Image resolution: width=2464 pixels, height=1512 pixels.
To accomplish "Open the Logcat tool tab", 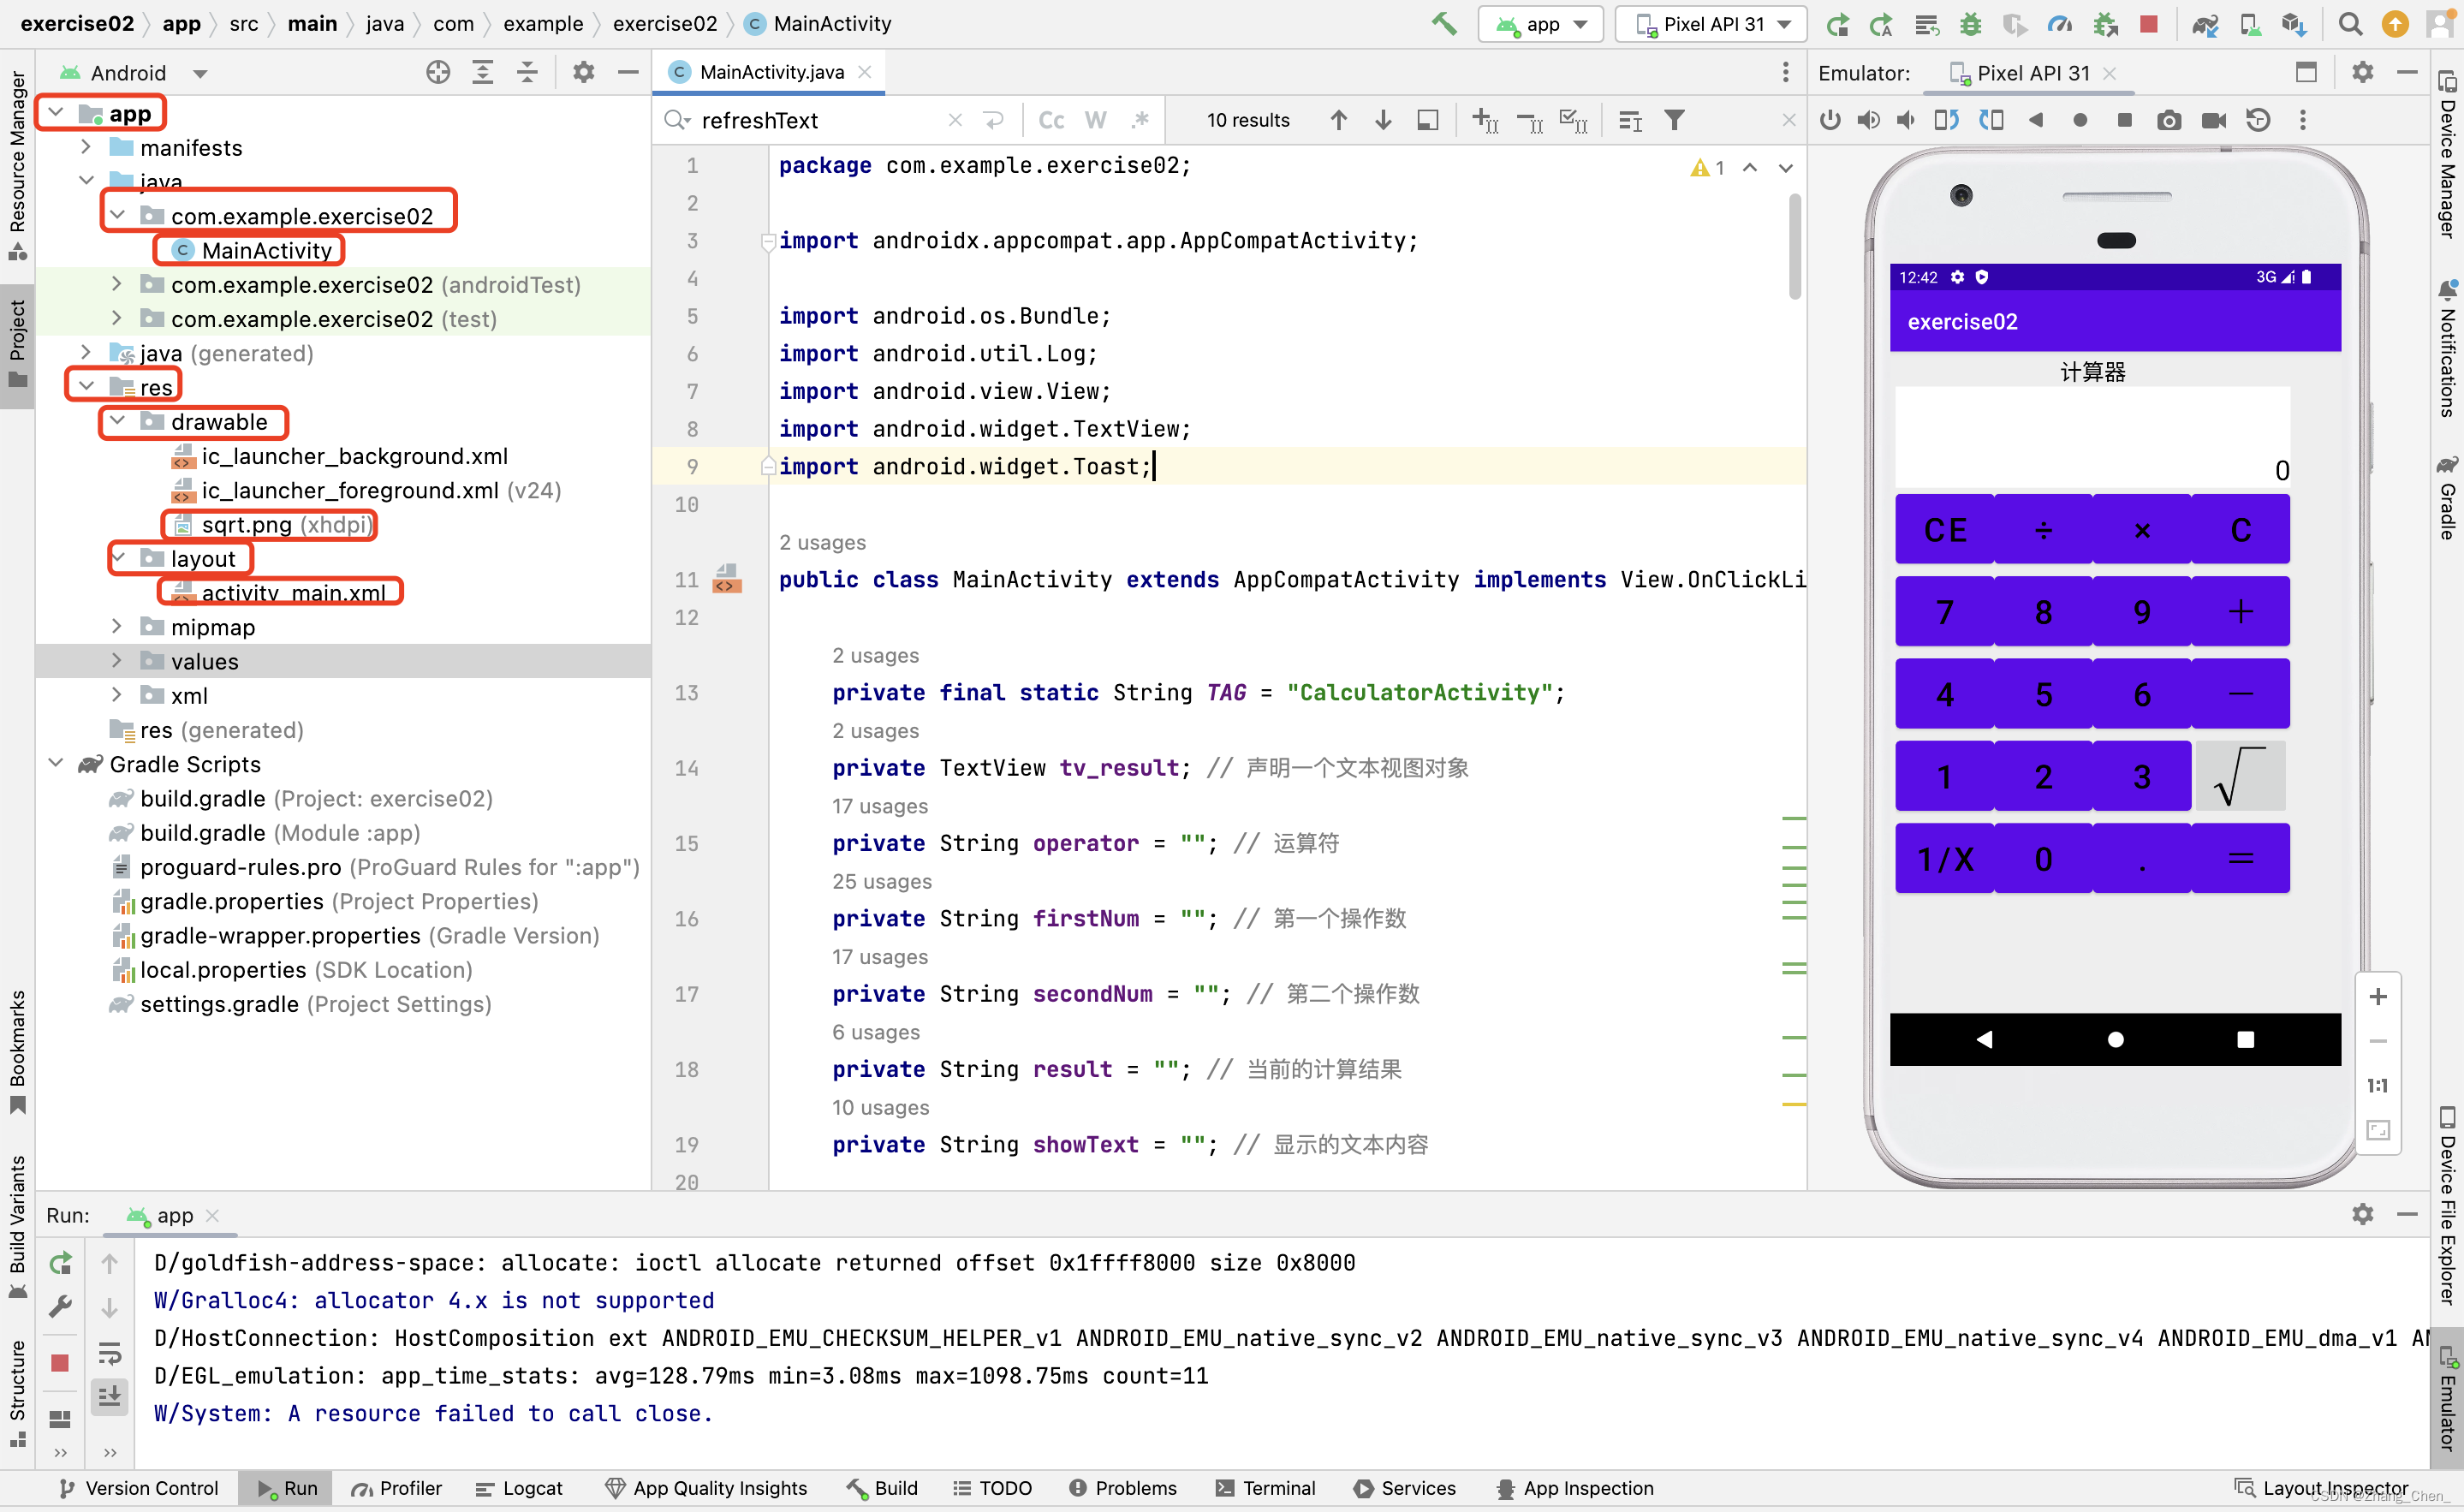I will 519,1488.
